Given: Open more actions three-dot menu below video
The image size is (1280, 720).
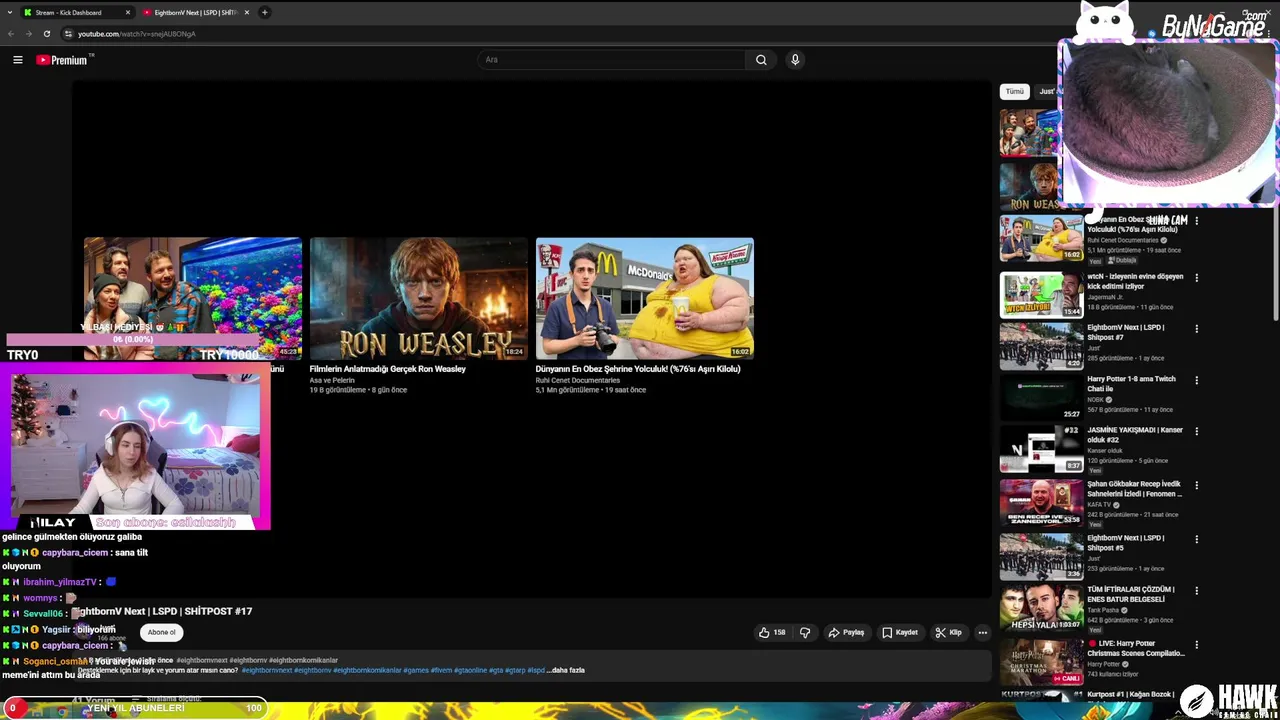Looking at the screenshot, I should click(x=982, y=632).
